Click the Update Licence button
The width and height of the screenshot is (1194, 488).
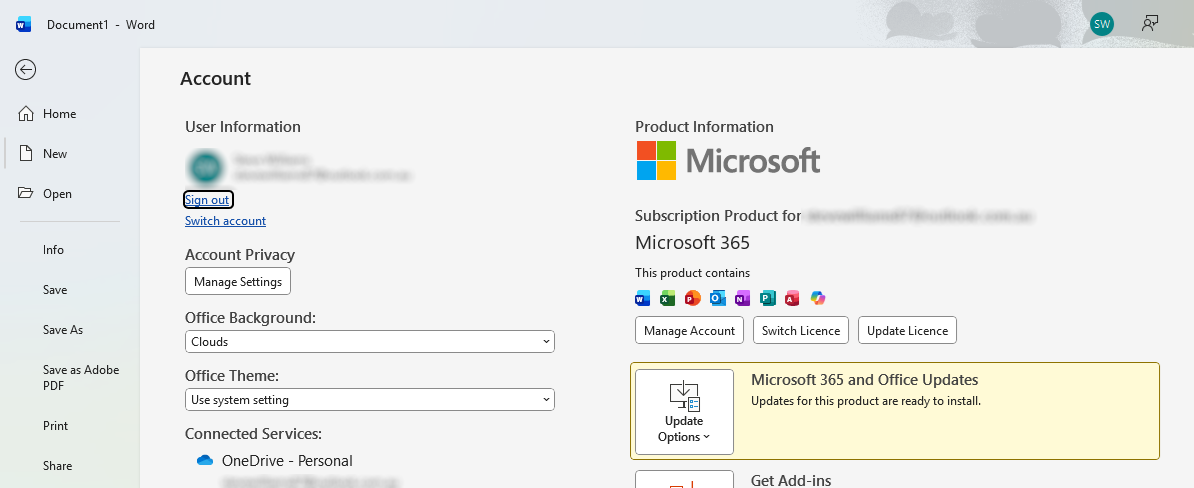coord(907,330)
